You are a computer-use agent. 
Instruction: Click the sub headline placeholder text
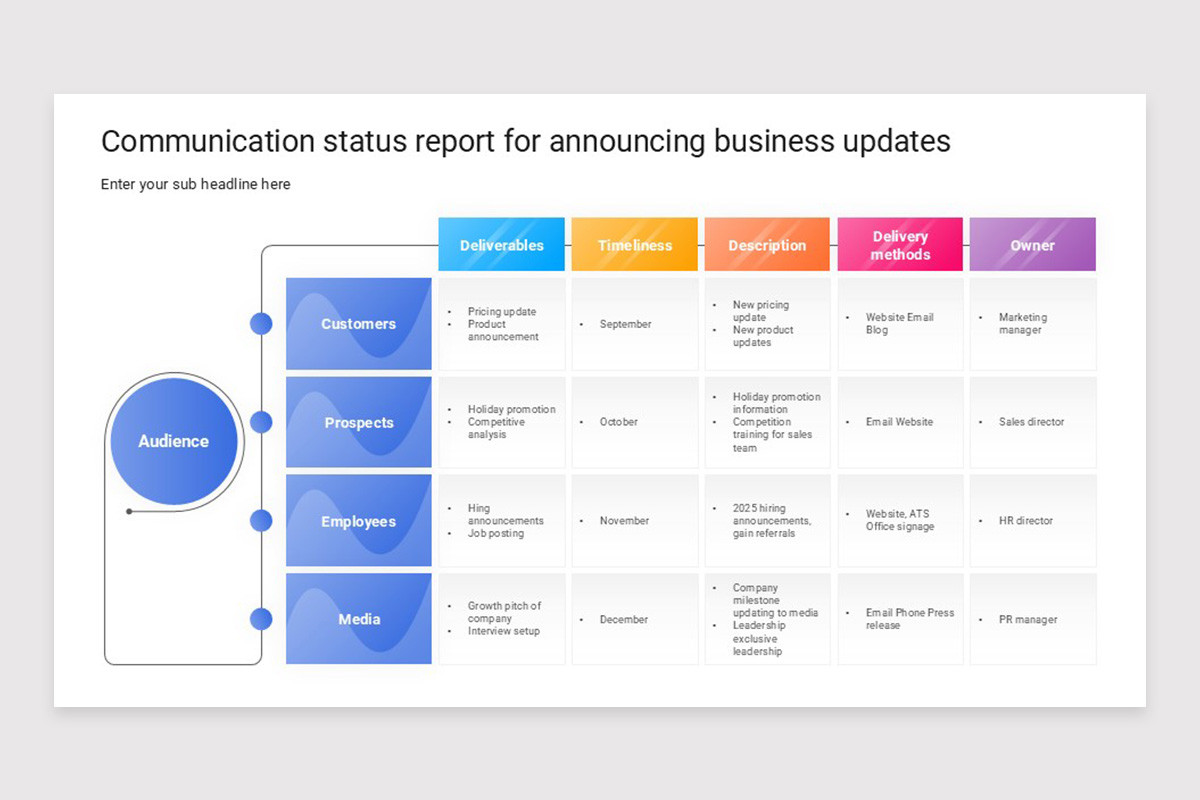pyautogui.click(x=195, y=184)
